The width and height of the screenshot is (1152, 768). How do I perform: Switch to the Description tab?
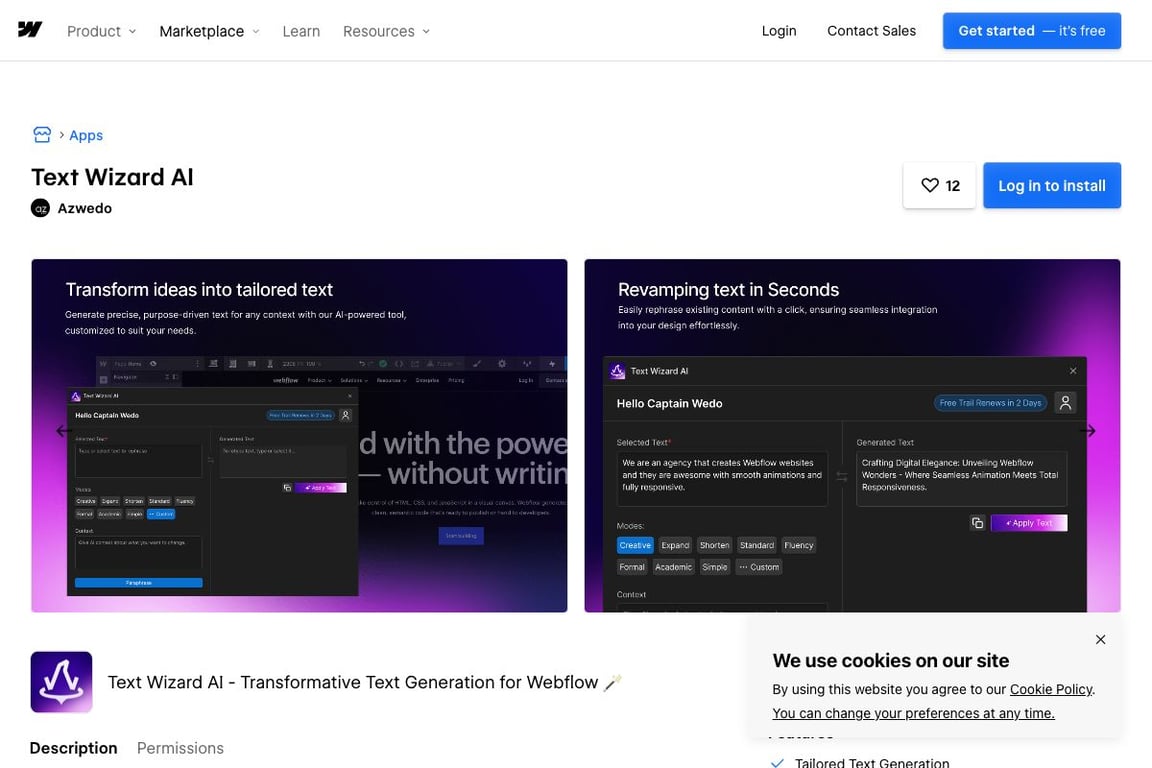[73, 748]
